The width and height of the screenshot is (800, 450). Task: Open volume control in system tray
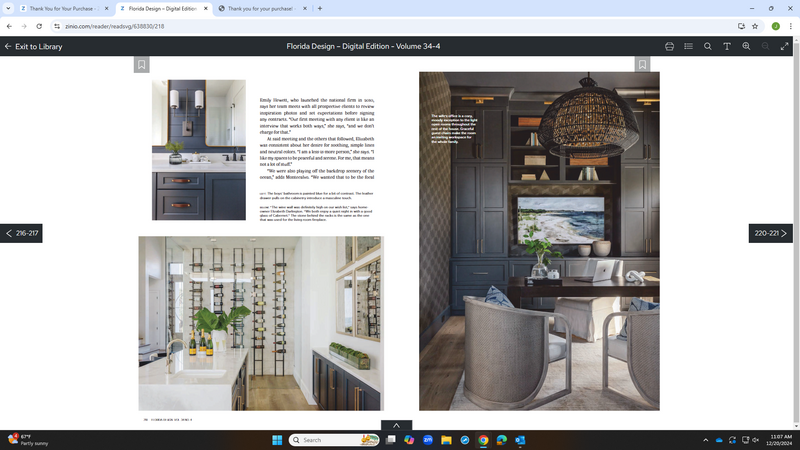click(756, 440)
